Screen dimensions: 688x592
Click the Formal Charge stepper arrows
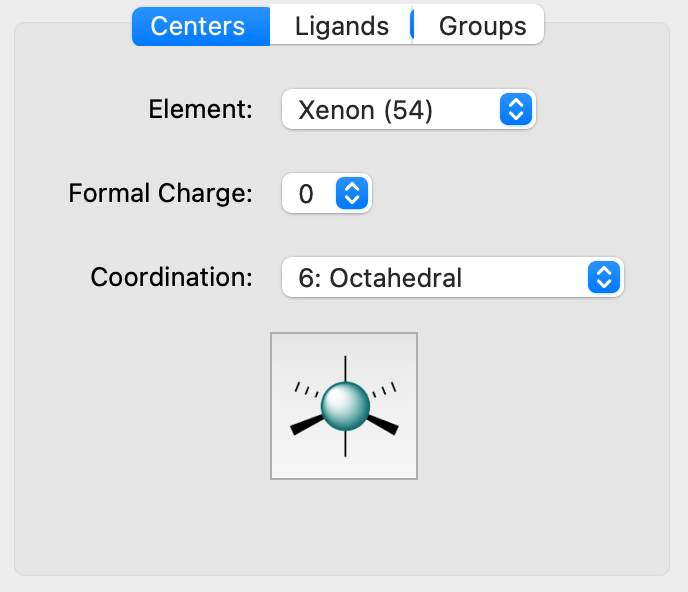point(351,193)
